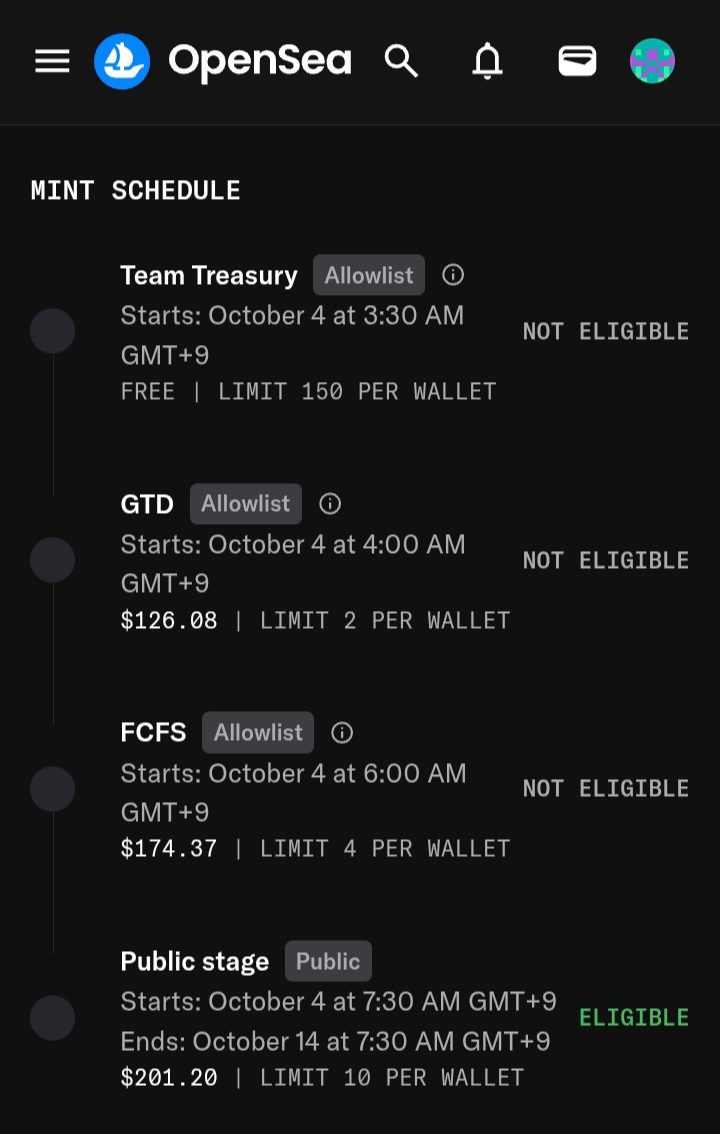Click the OpenSea wordmark

tap(260, 61)
